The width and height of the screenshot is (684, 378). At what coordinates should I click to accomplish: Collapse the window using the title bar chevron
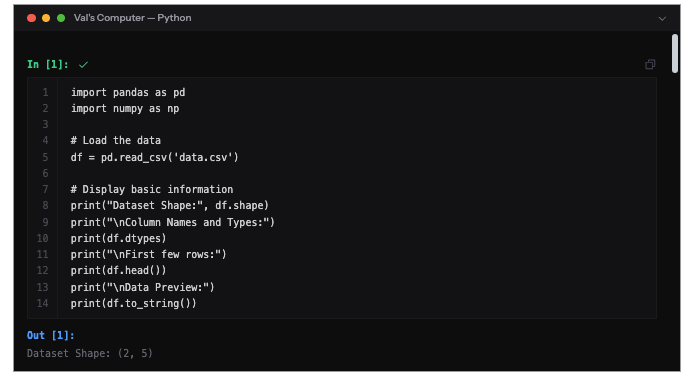662,18
